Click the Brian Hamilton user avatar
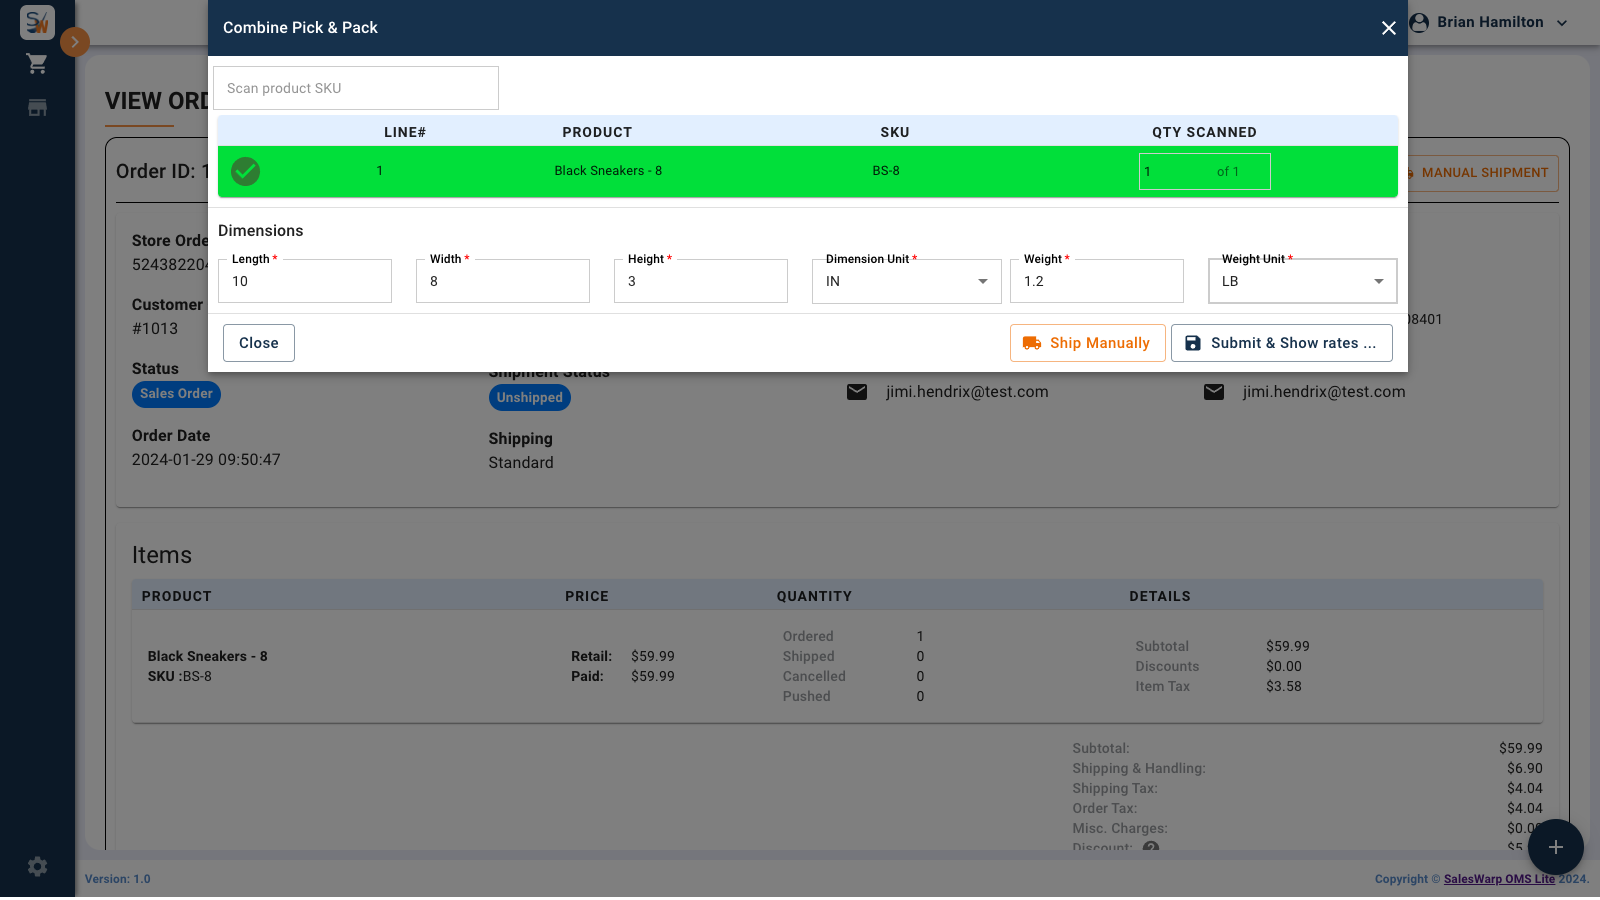Viewport: 1600px width, 900px height. pyautogui.click(x=1418, y=22)
